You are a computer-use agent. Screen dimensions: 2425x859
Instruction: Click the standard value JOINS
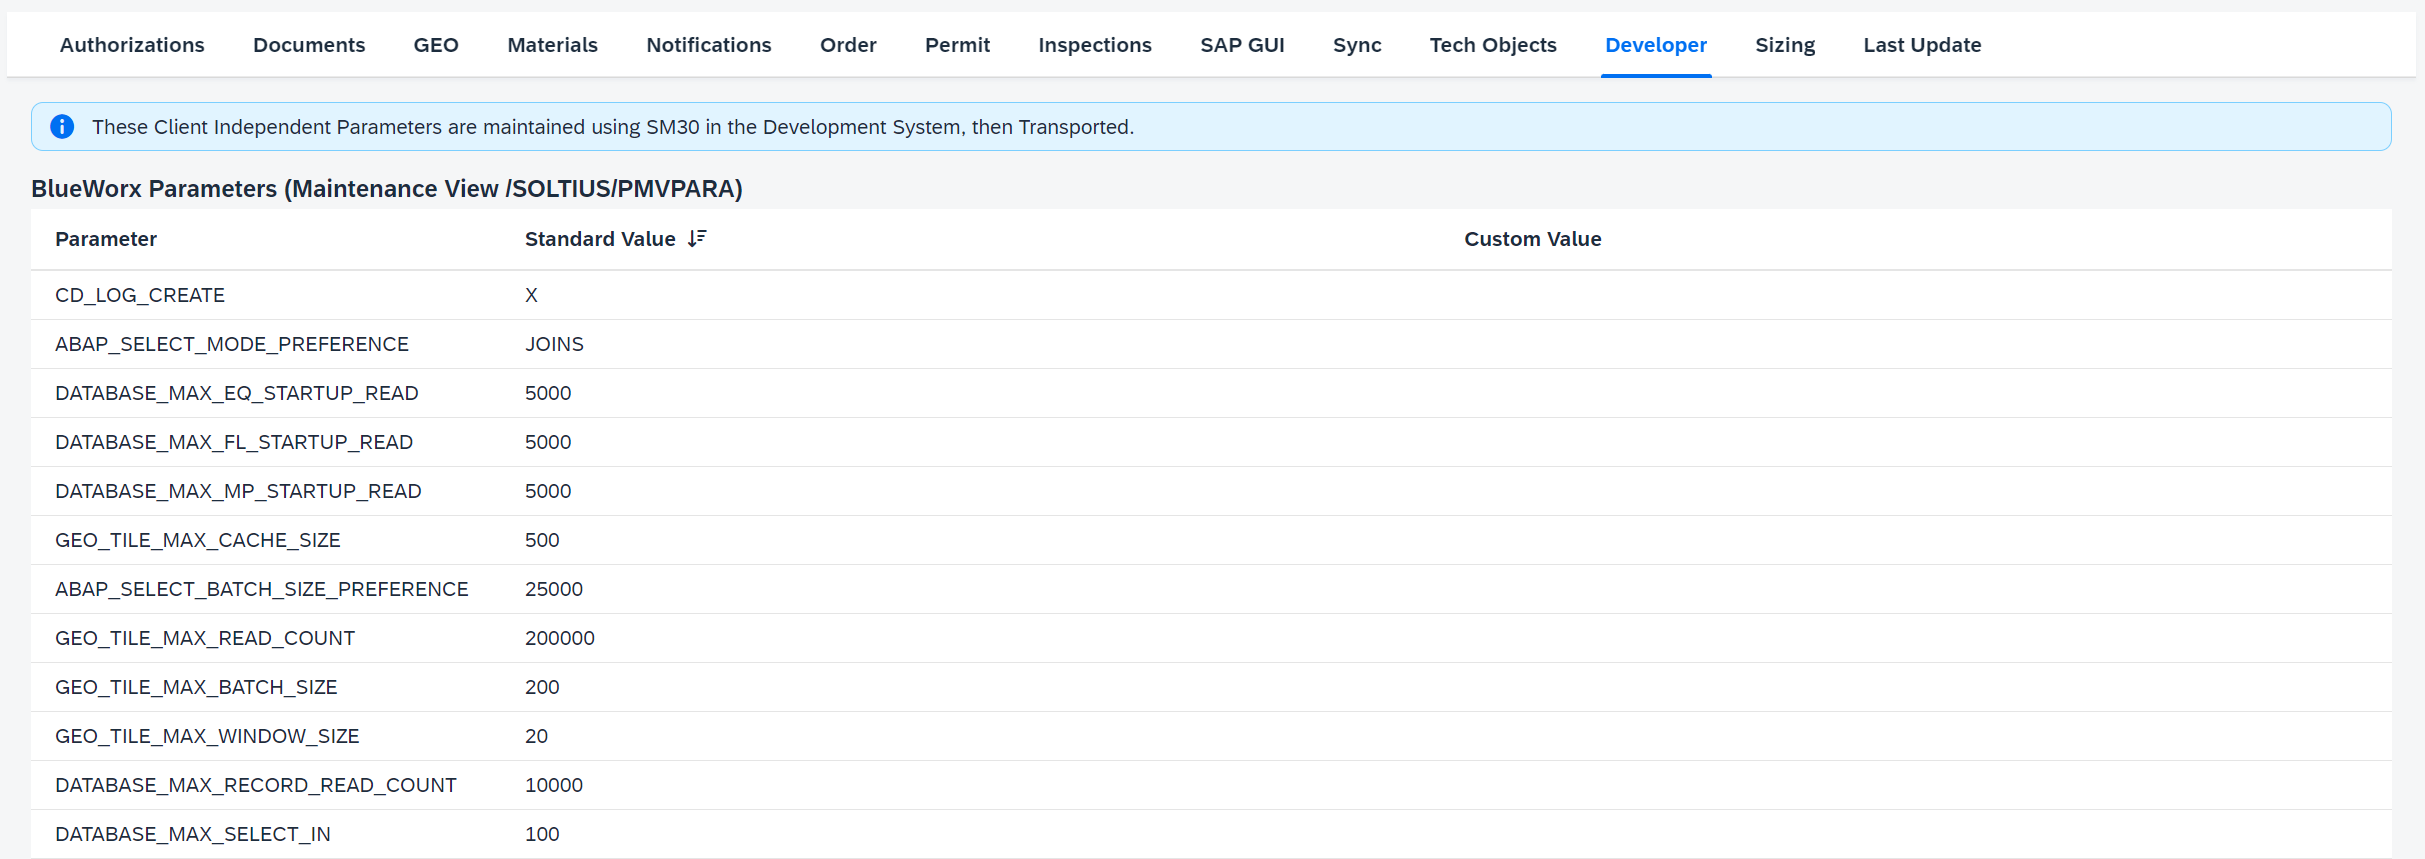coord(554,344)
